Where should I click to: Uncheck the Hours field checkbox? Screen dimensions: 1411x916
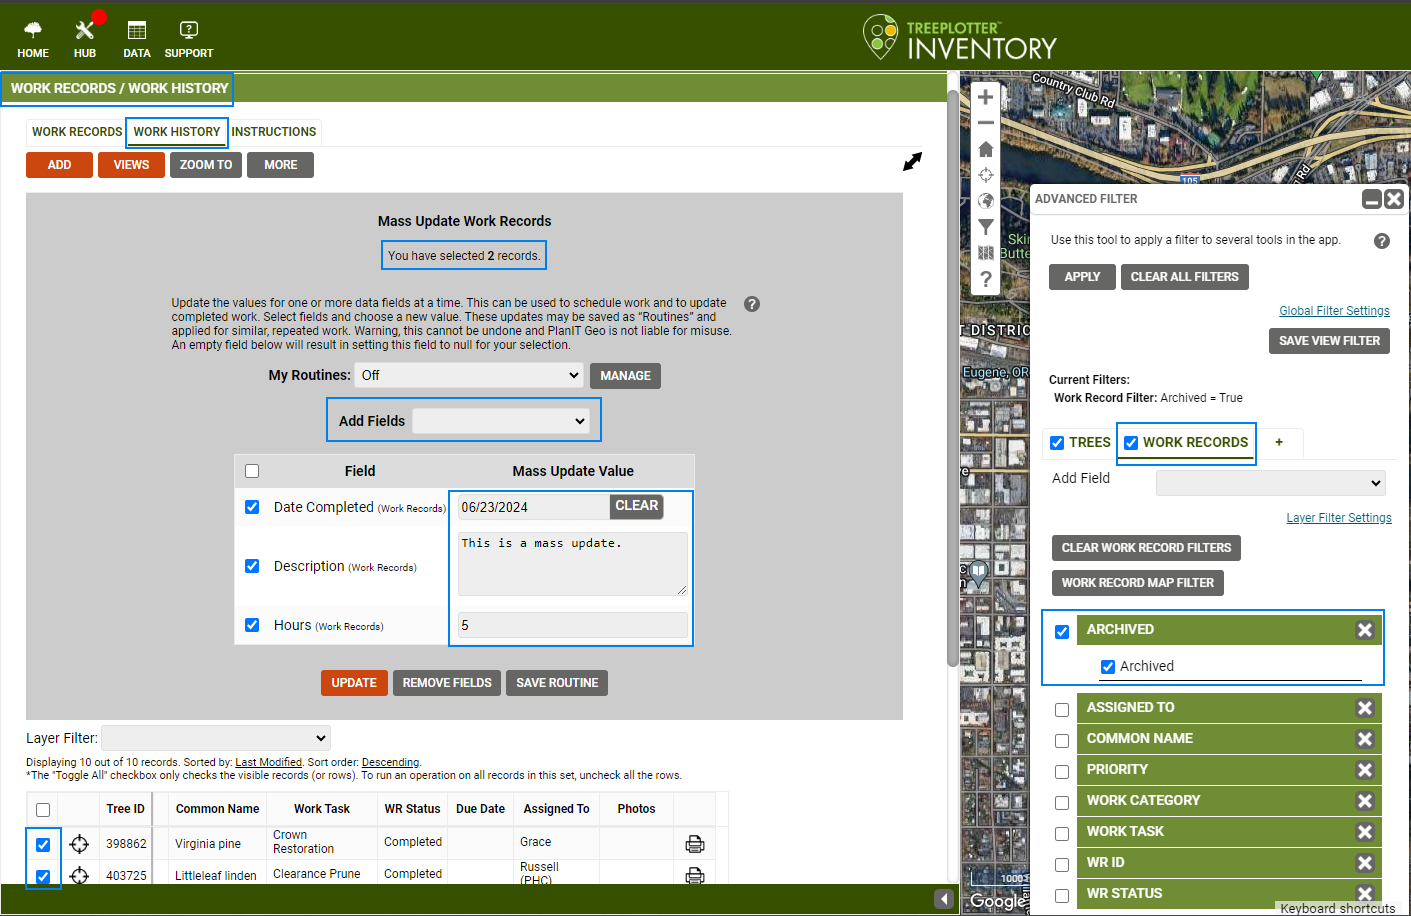(x=252, y=625)
